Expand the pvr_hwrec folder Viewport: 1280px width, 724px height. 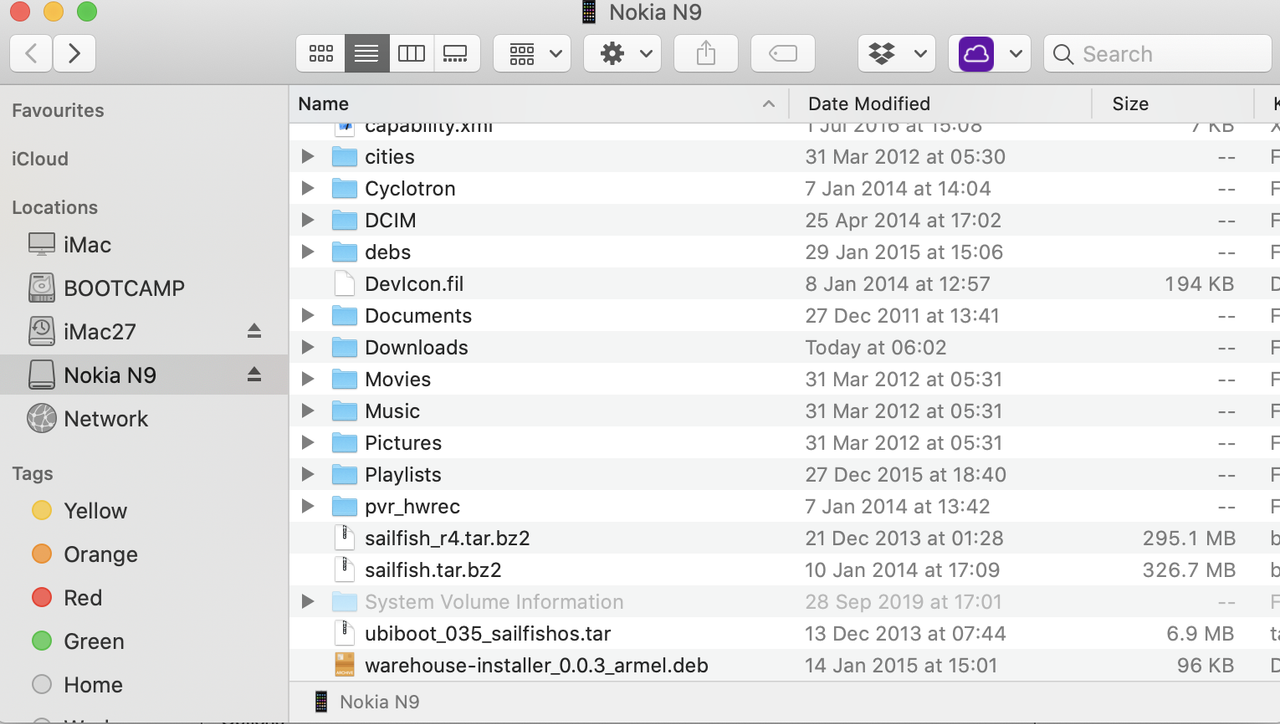click(308, 507)
